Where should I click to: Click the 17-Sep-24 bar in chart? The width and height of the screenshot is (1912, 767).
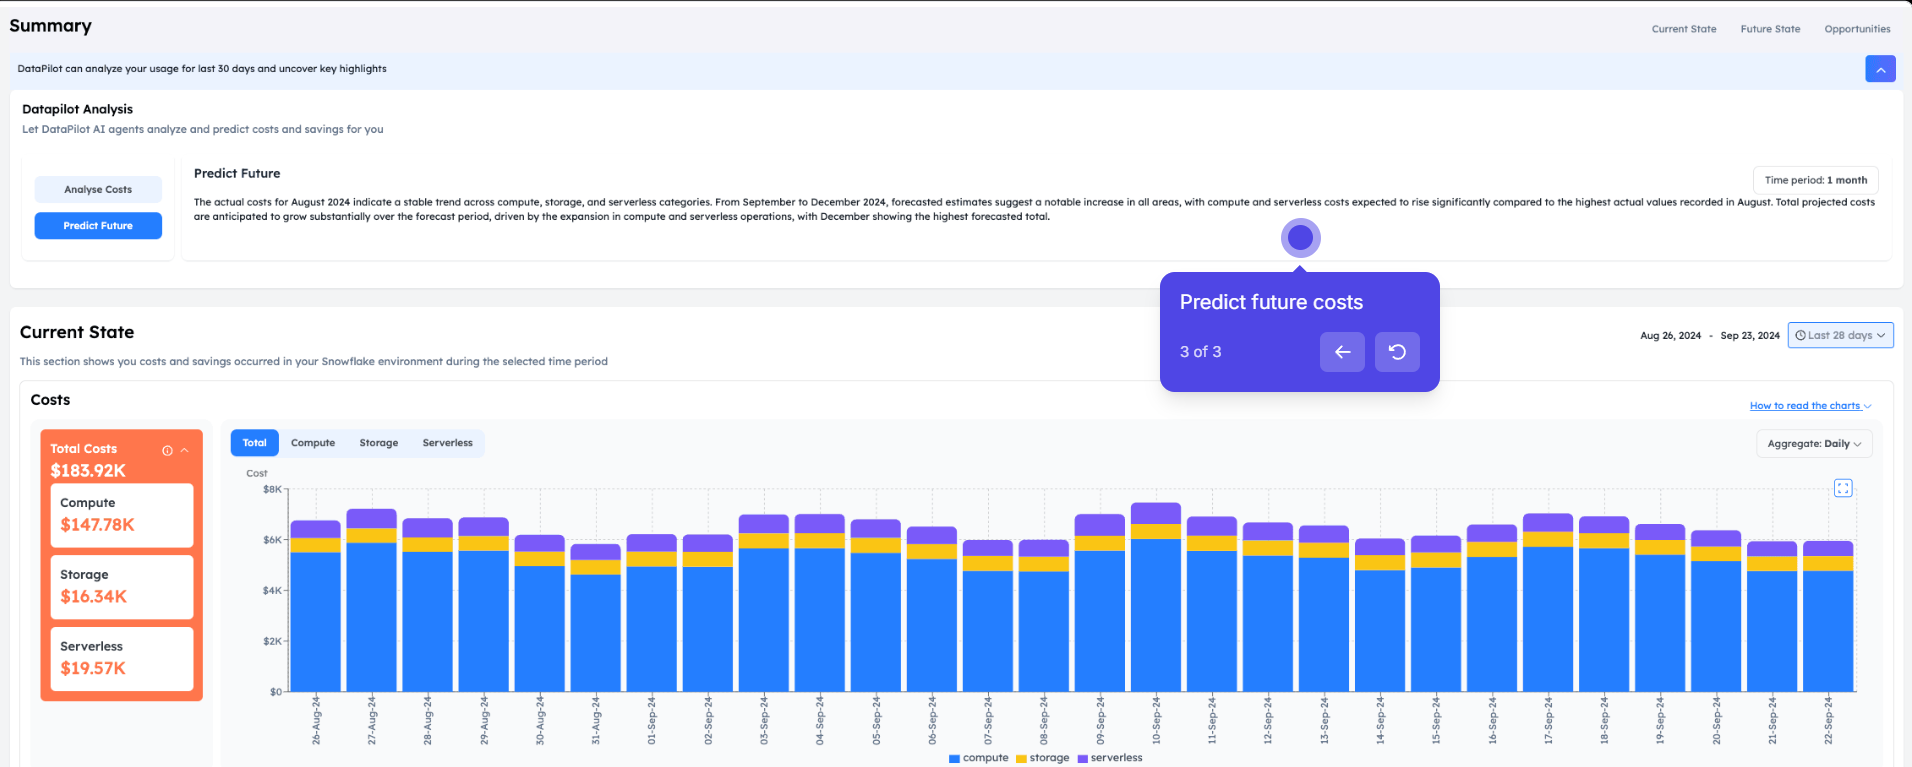(x=1548, y=602)
